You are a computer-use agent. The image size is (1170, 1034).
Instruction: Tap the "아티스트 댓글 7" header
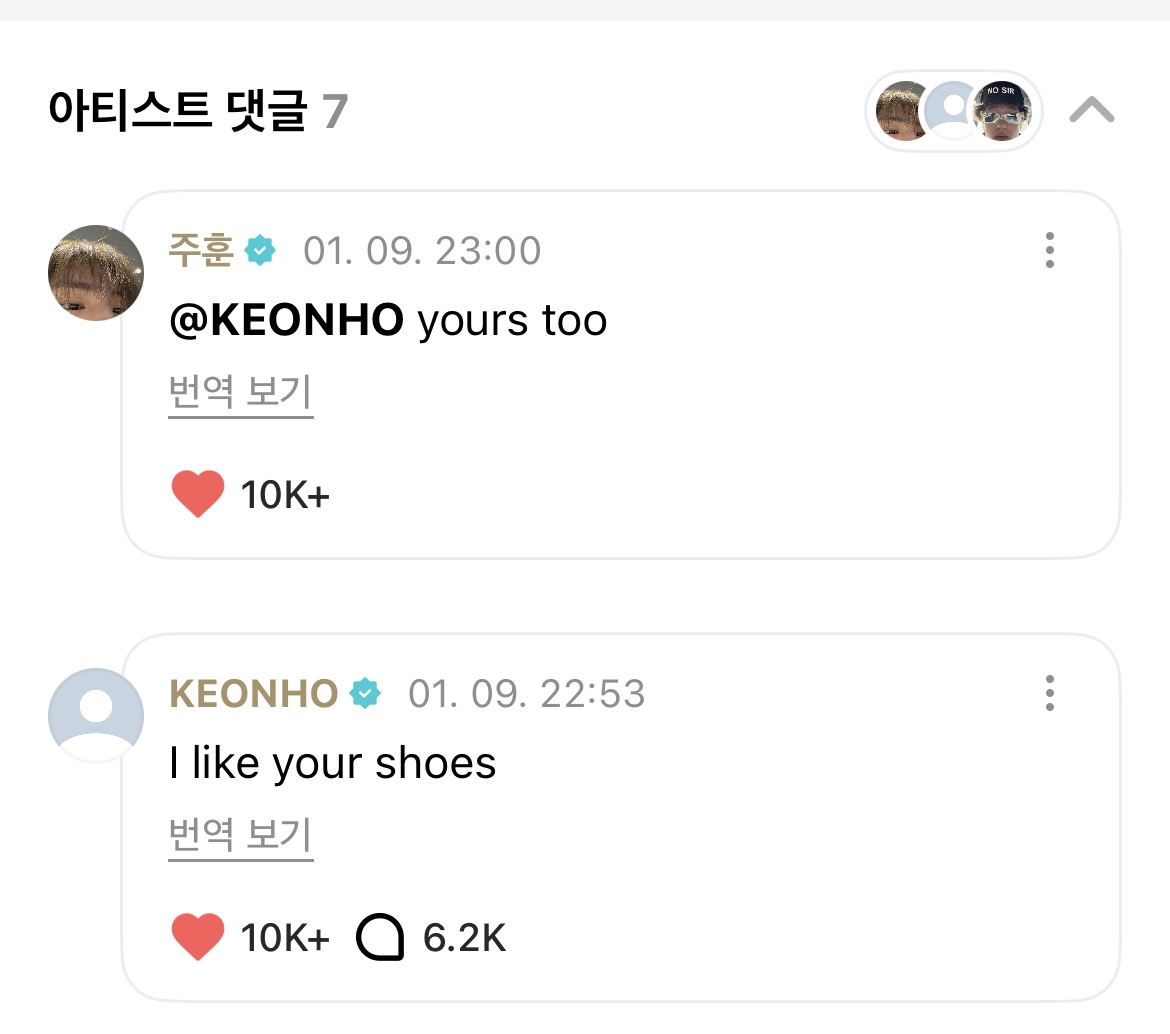pos(197,111)
